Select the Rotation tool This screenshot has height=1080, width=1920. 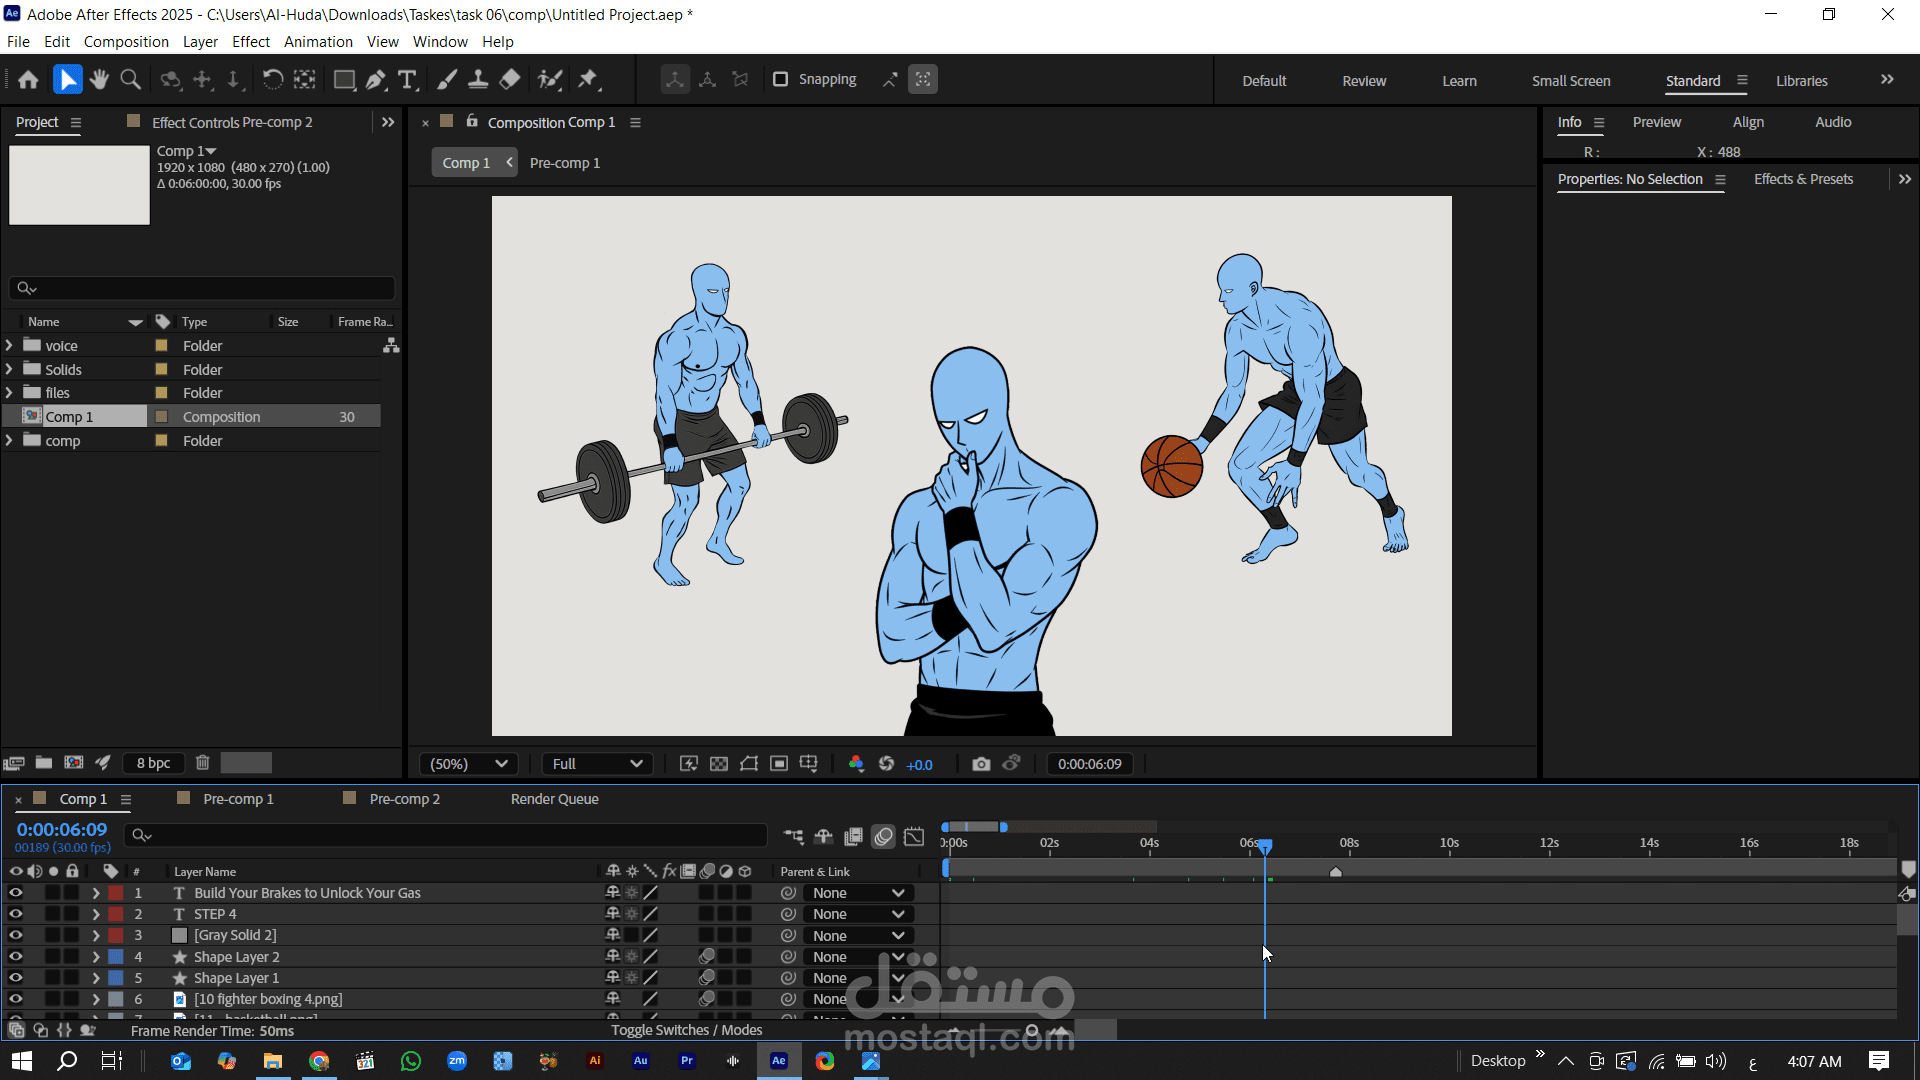(x=272, y=80)
